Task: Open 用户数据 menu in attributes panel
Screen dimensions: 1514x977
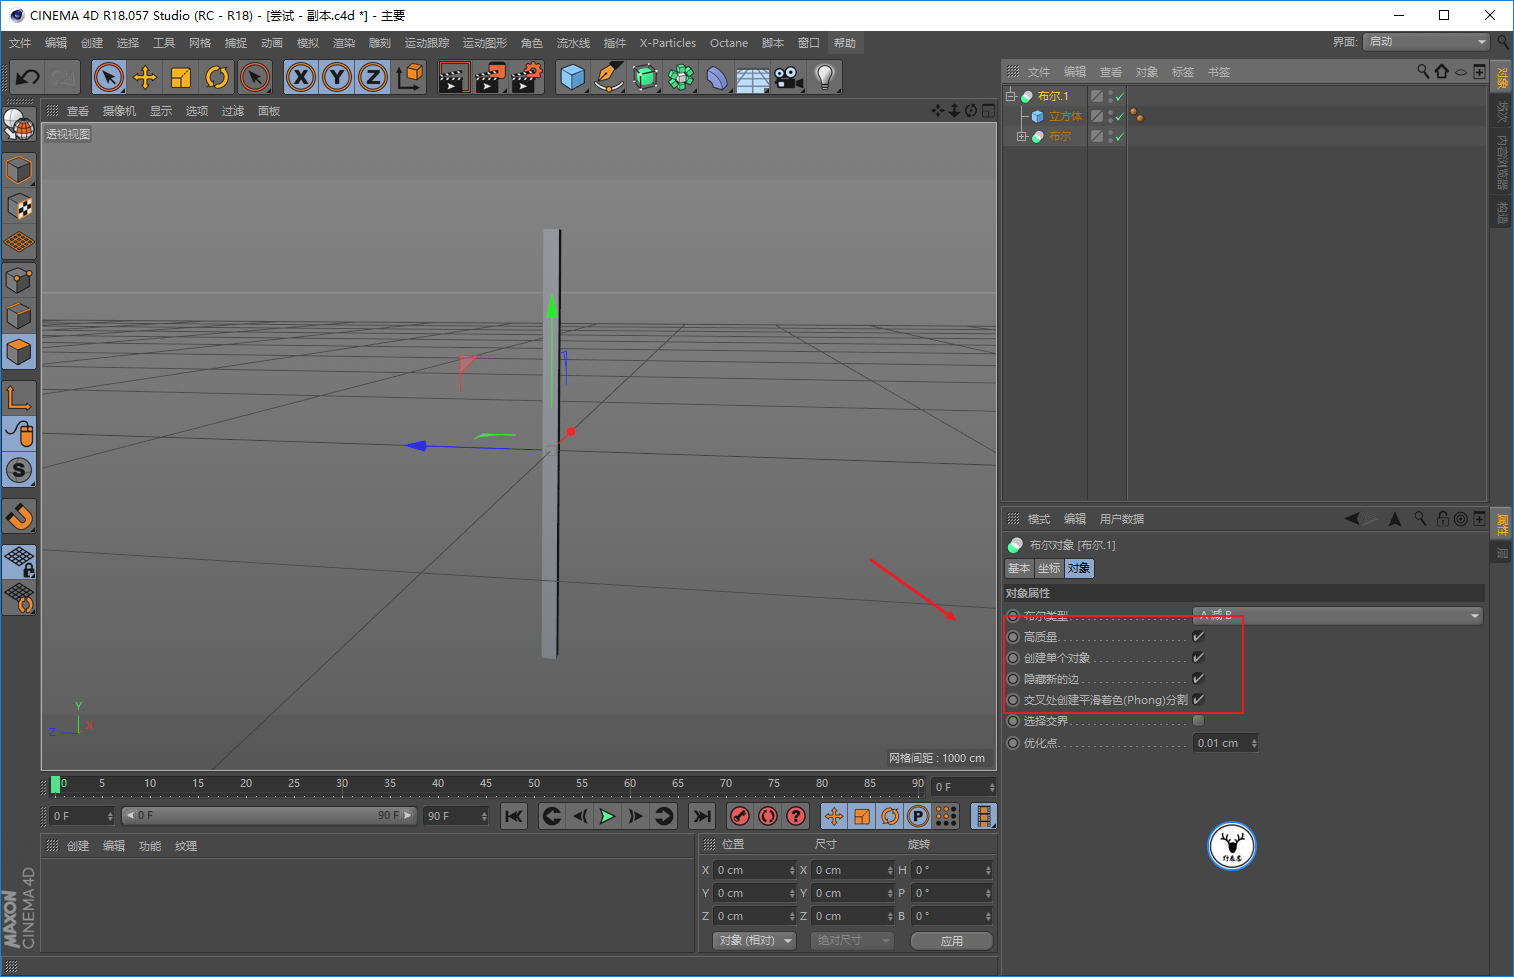Action: [1122, 519]
